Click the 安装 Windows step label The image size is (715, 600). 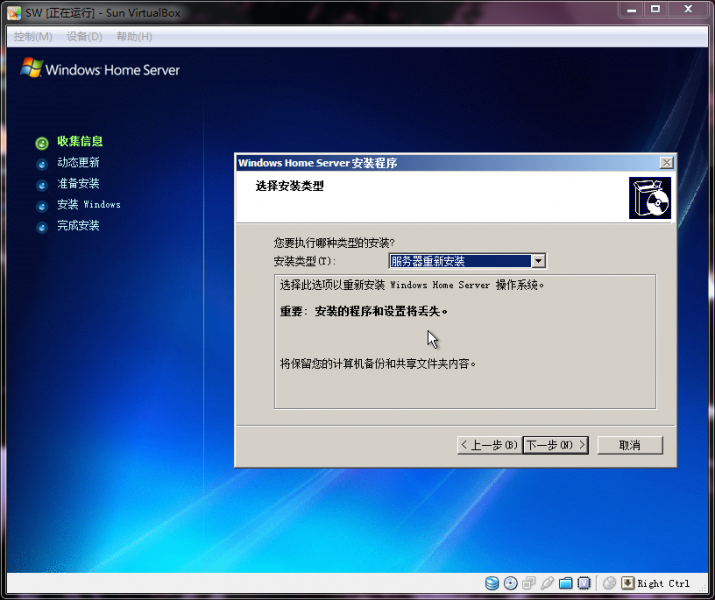point(89,204)
